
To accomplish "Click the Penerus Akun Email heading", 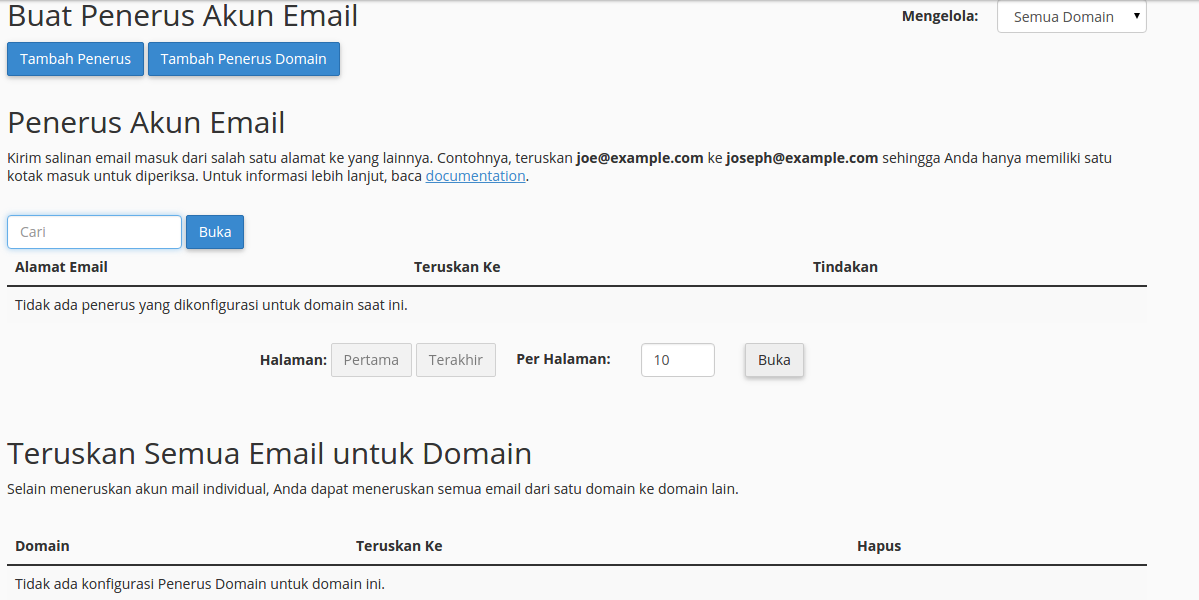I will (146, 122).
